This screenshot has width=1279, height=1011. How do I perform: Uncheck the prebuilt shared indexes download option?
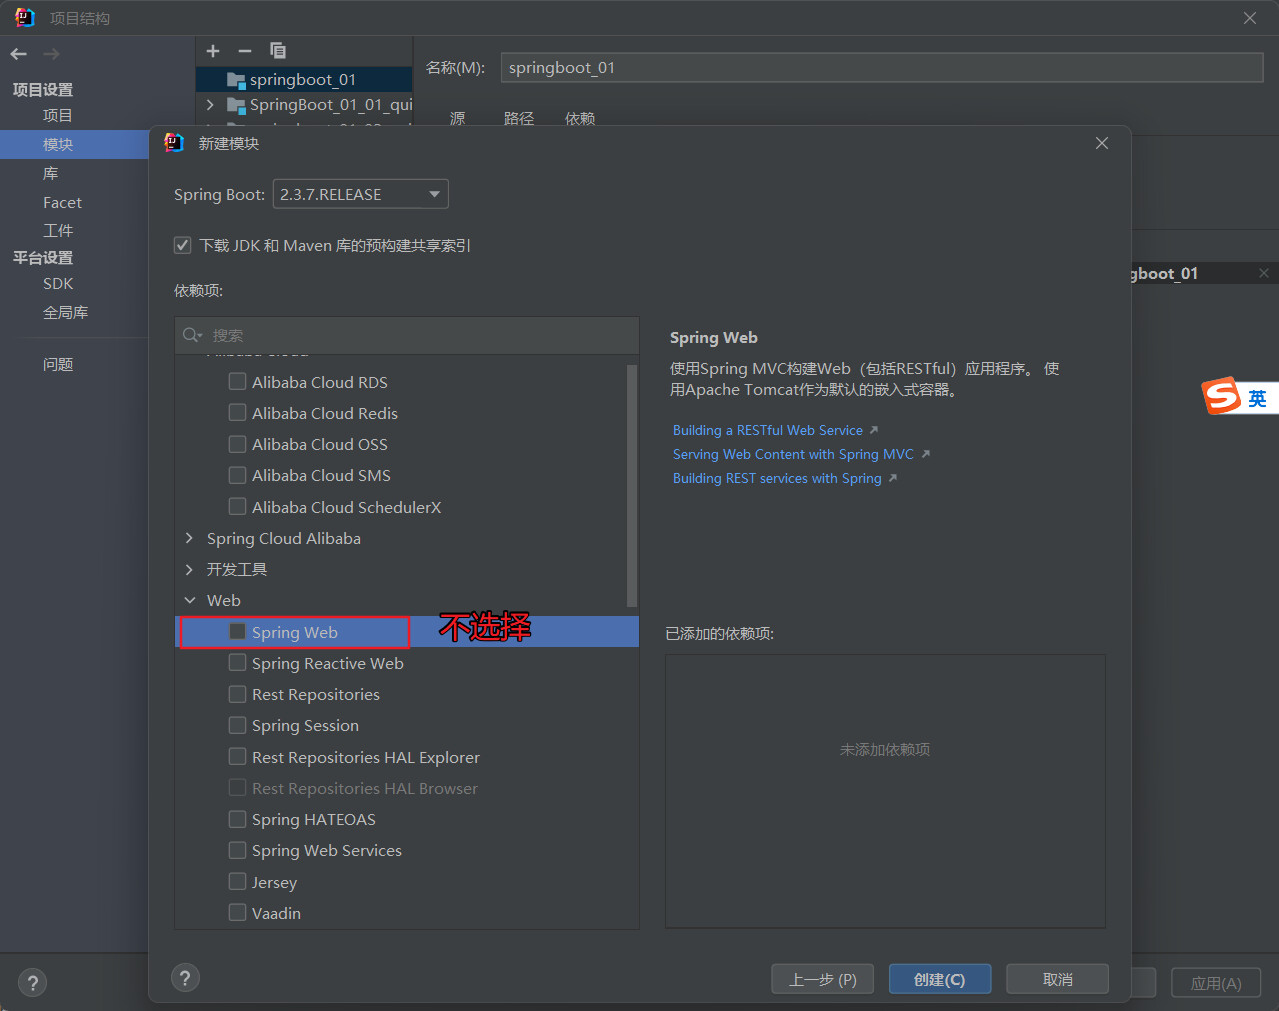(x=182, y=245)
